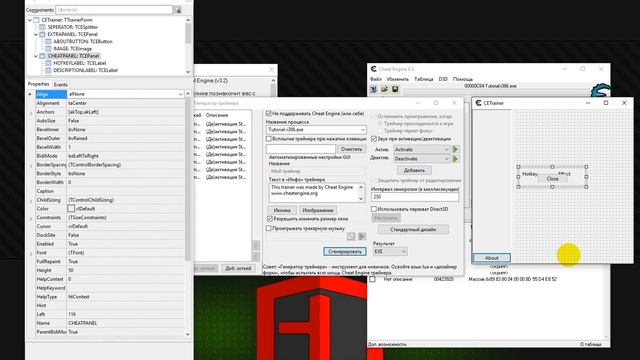Expand the Font property row

(31, 253)
